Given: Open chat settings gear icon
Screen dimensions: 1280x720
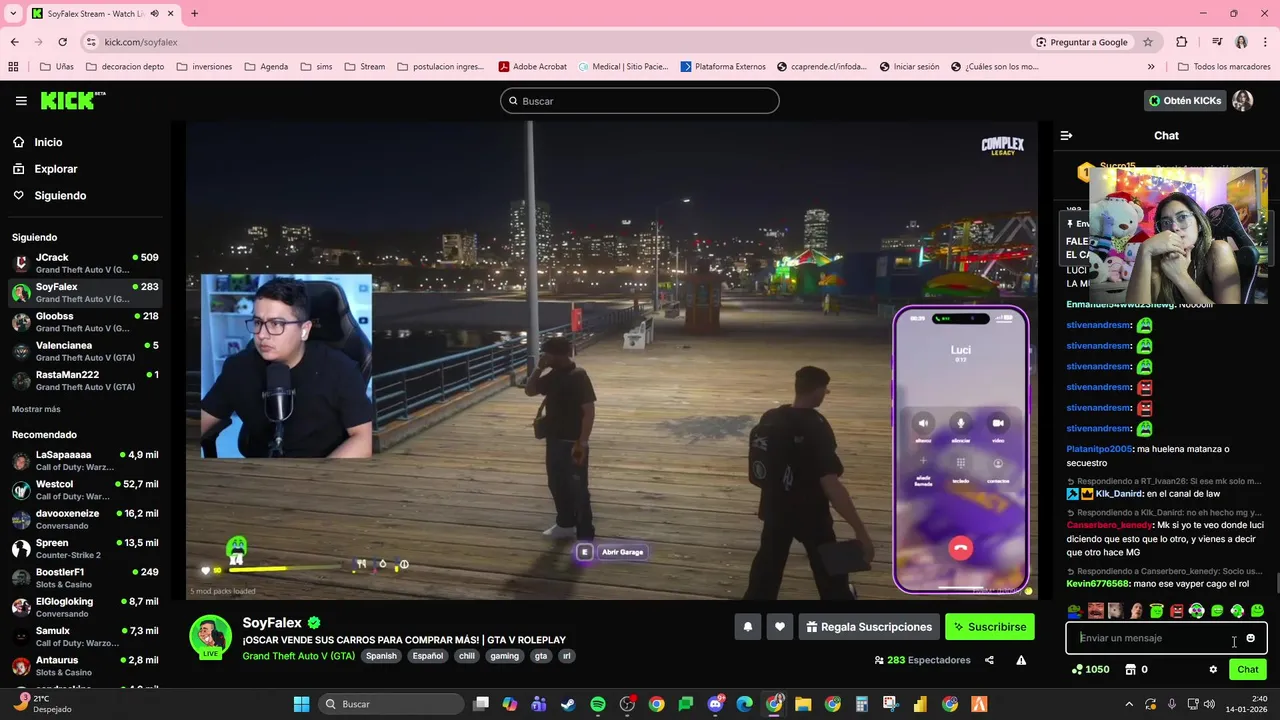Looking at the screenshot, I should pos(1213,670).
